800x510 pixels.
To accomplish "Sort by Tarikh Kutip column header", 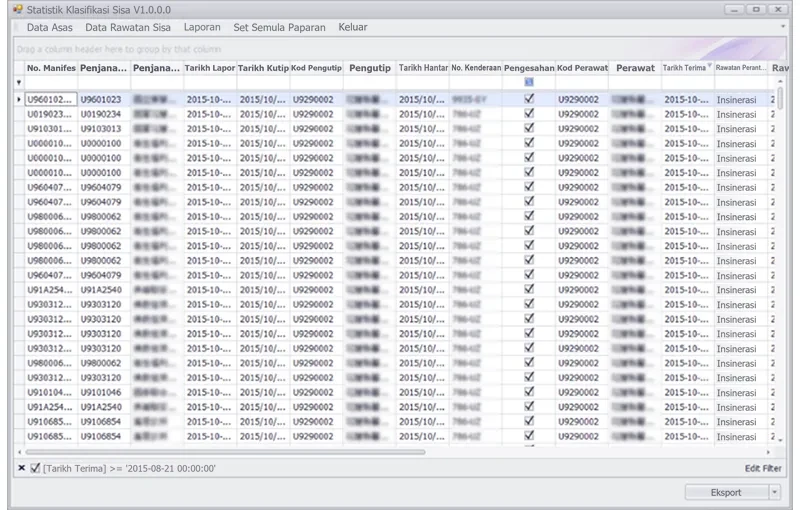I will pos(263,68).
